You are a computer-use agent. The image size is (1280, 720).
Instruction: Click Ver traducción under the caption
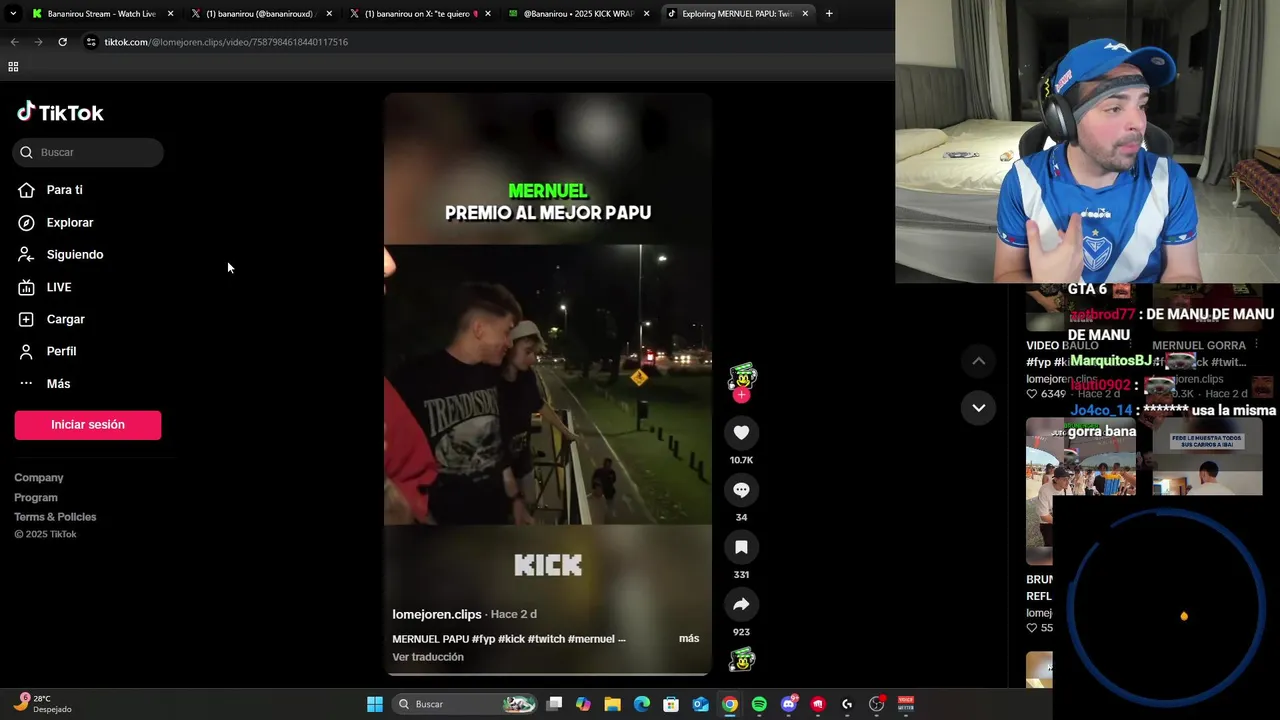click(x=428, y=657)
